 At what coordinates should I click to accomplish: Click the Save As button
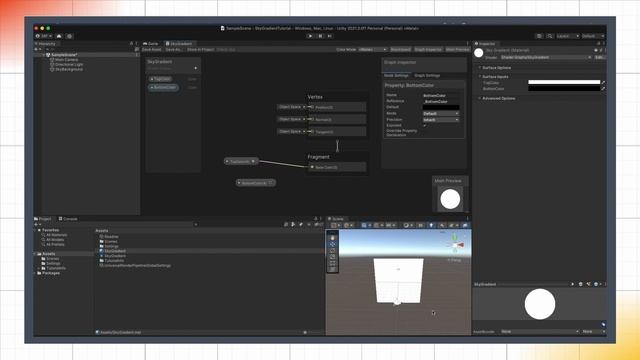[x=173, y=49]
